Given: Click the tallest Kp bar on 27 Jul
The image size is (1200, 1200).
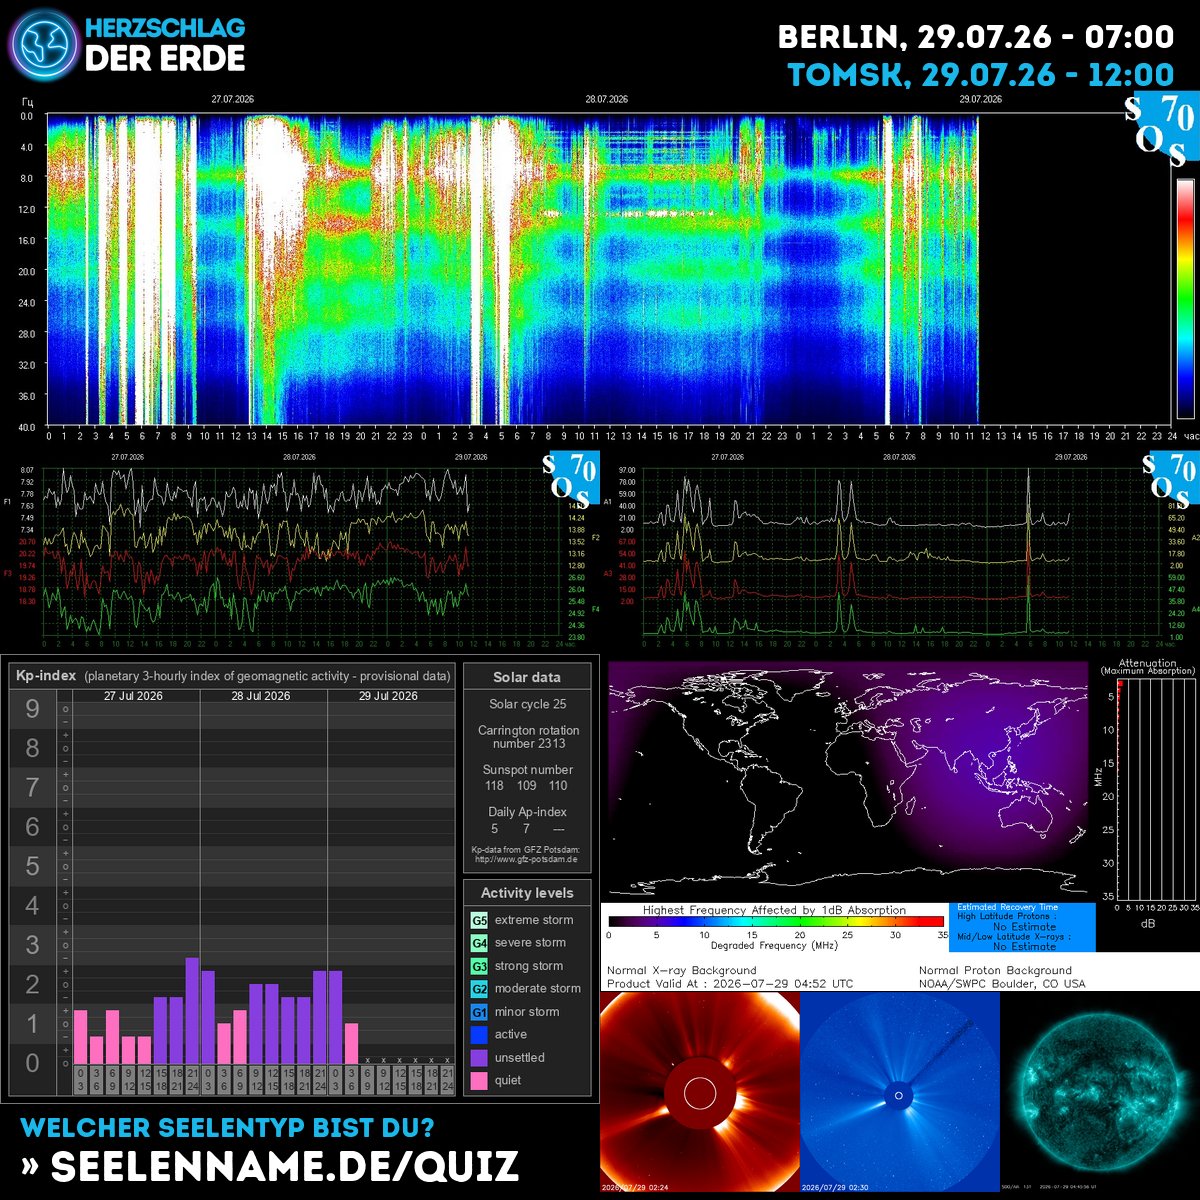Looking at the screenshot, I should pyautogui.click(x=192, y=1010).
